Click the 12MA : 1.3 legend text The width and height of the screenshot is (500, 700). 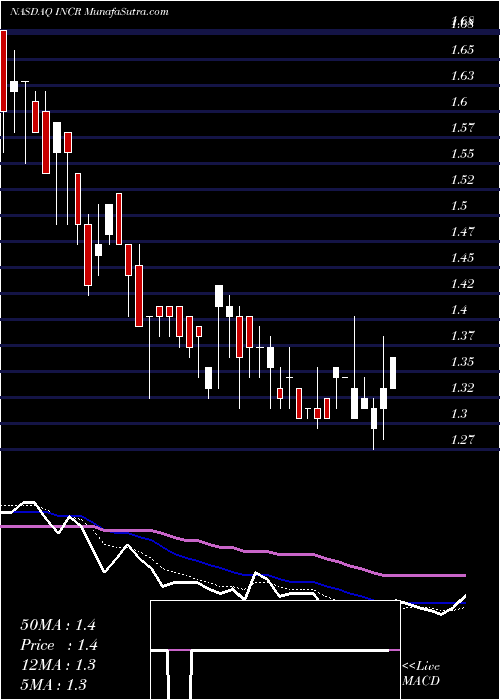tap(58, 665)
